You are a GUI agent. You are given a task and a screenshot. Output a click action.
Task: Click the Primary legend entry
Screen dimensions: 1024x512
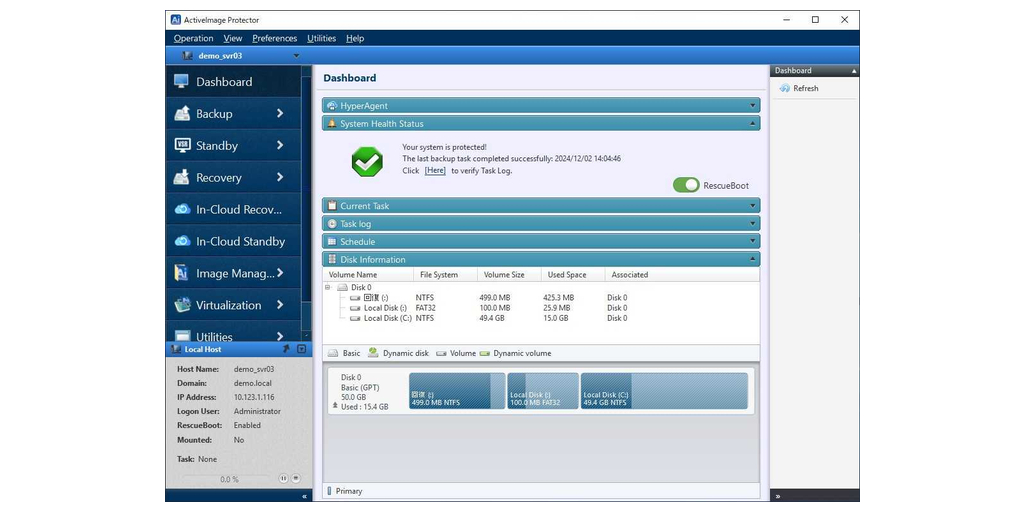pos(345,491)
